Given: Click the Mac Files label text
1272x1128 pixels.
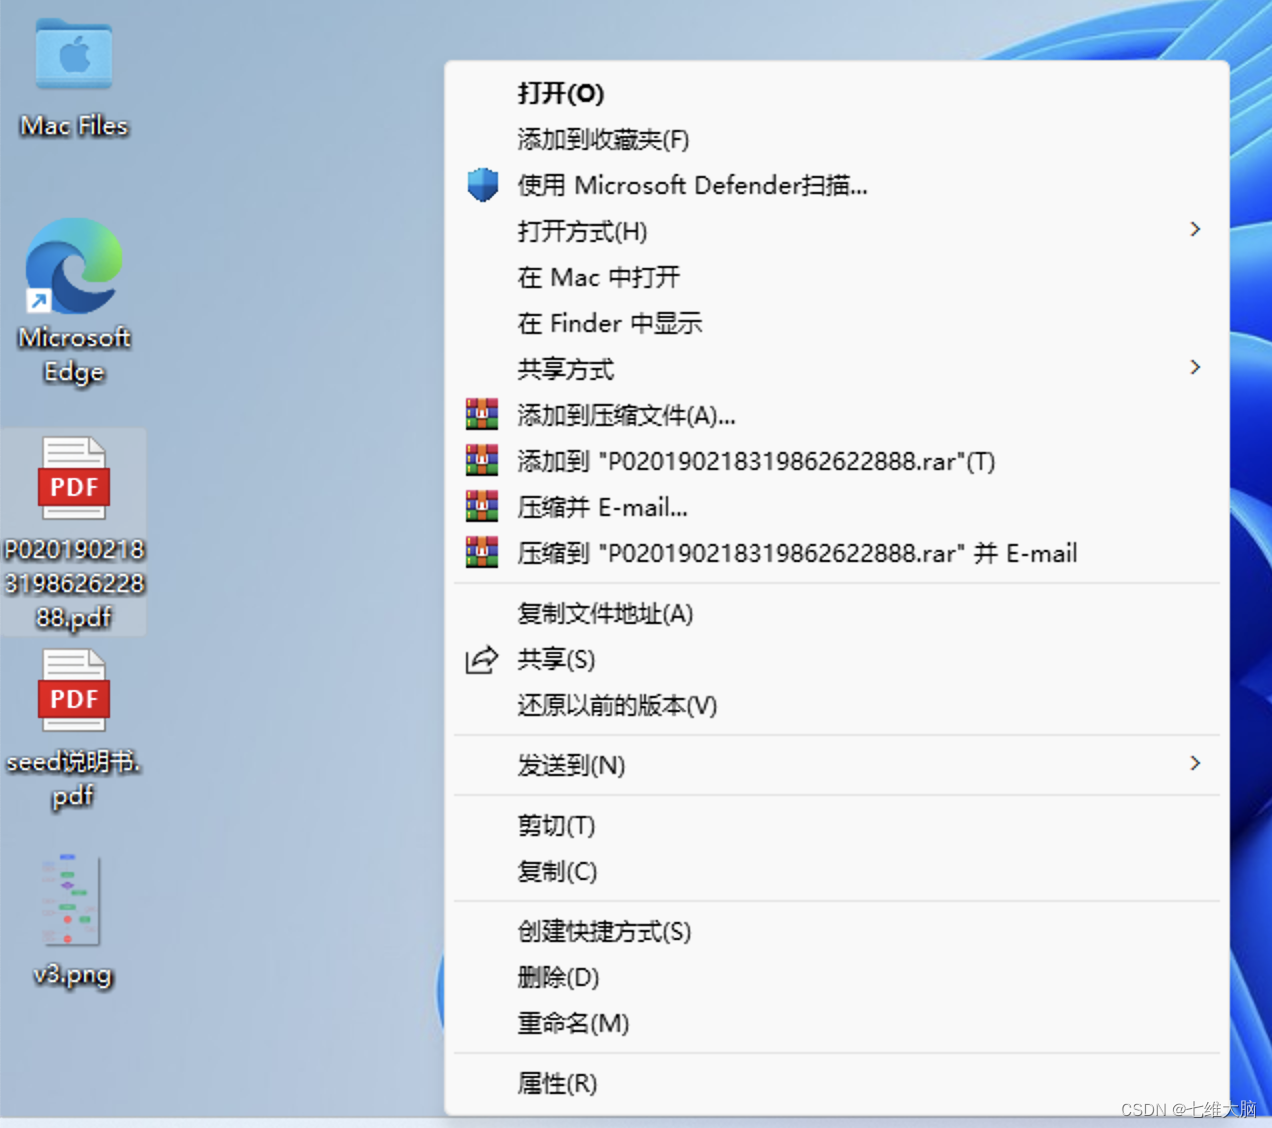Looking at the screenshot, I should point(74,126).
